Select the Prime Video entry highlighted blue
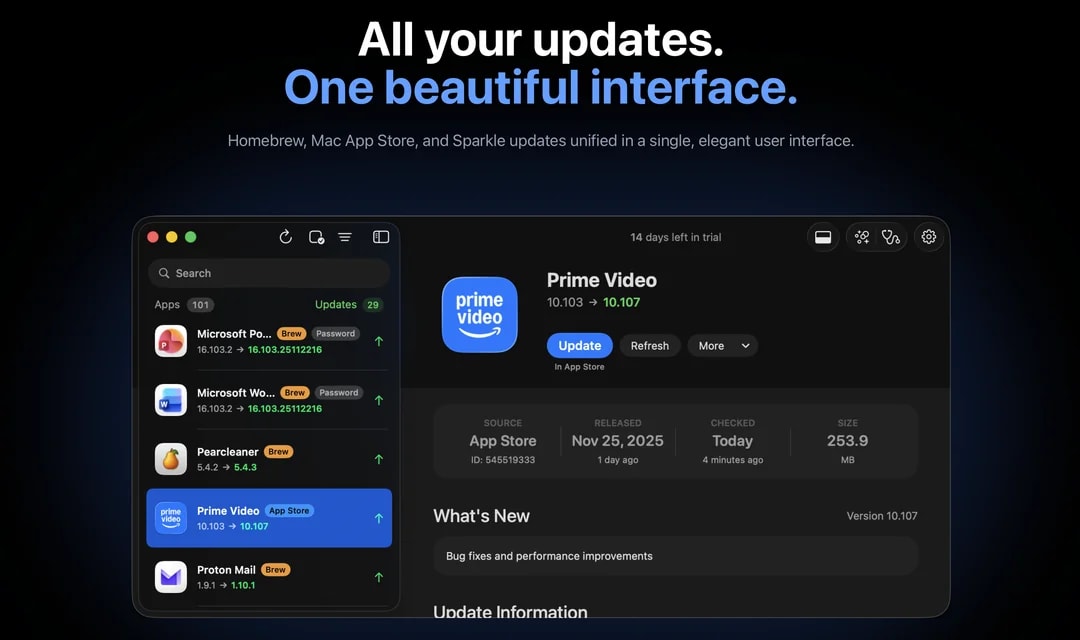1080x640 pixels. coord(268,518)
